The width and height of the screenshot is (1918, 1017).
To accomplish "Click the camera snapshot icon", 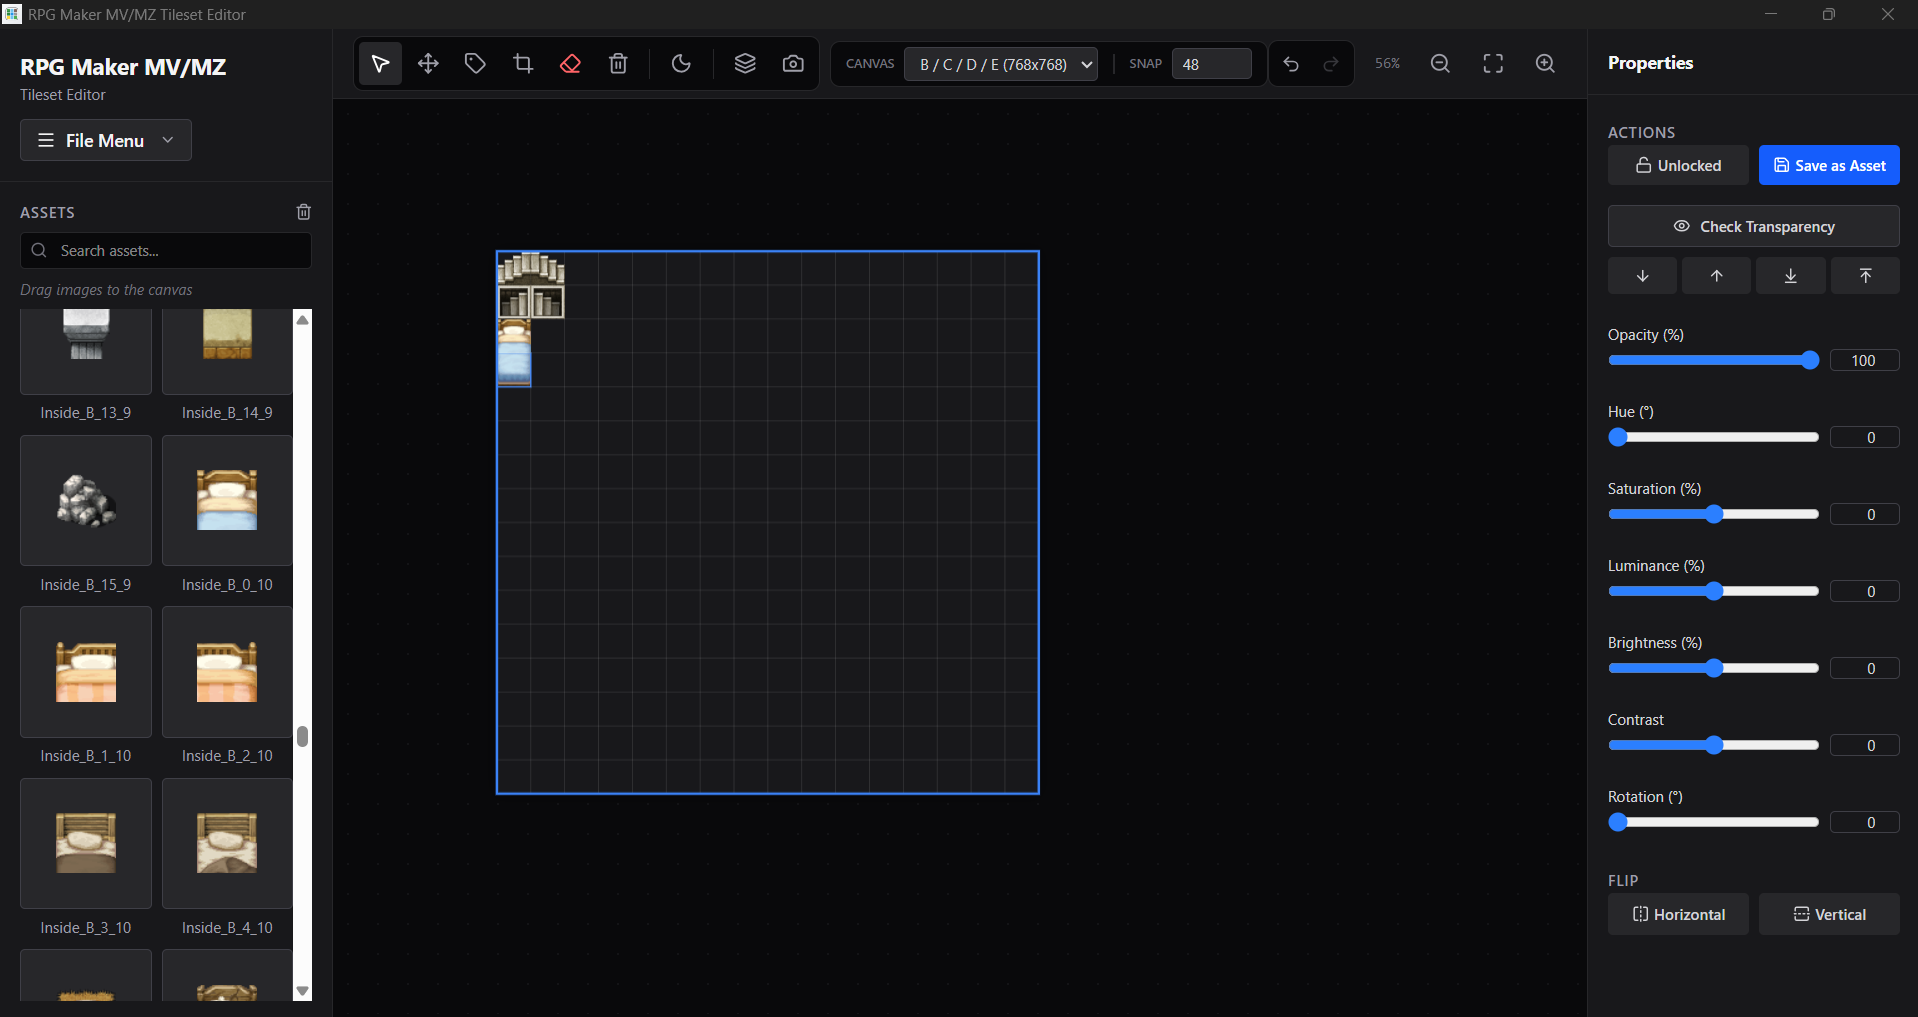I will click(793, 64).
